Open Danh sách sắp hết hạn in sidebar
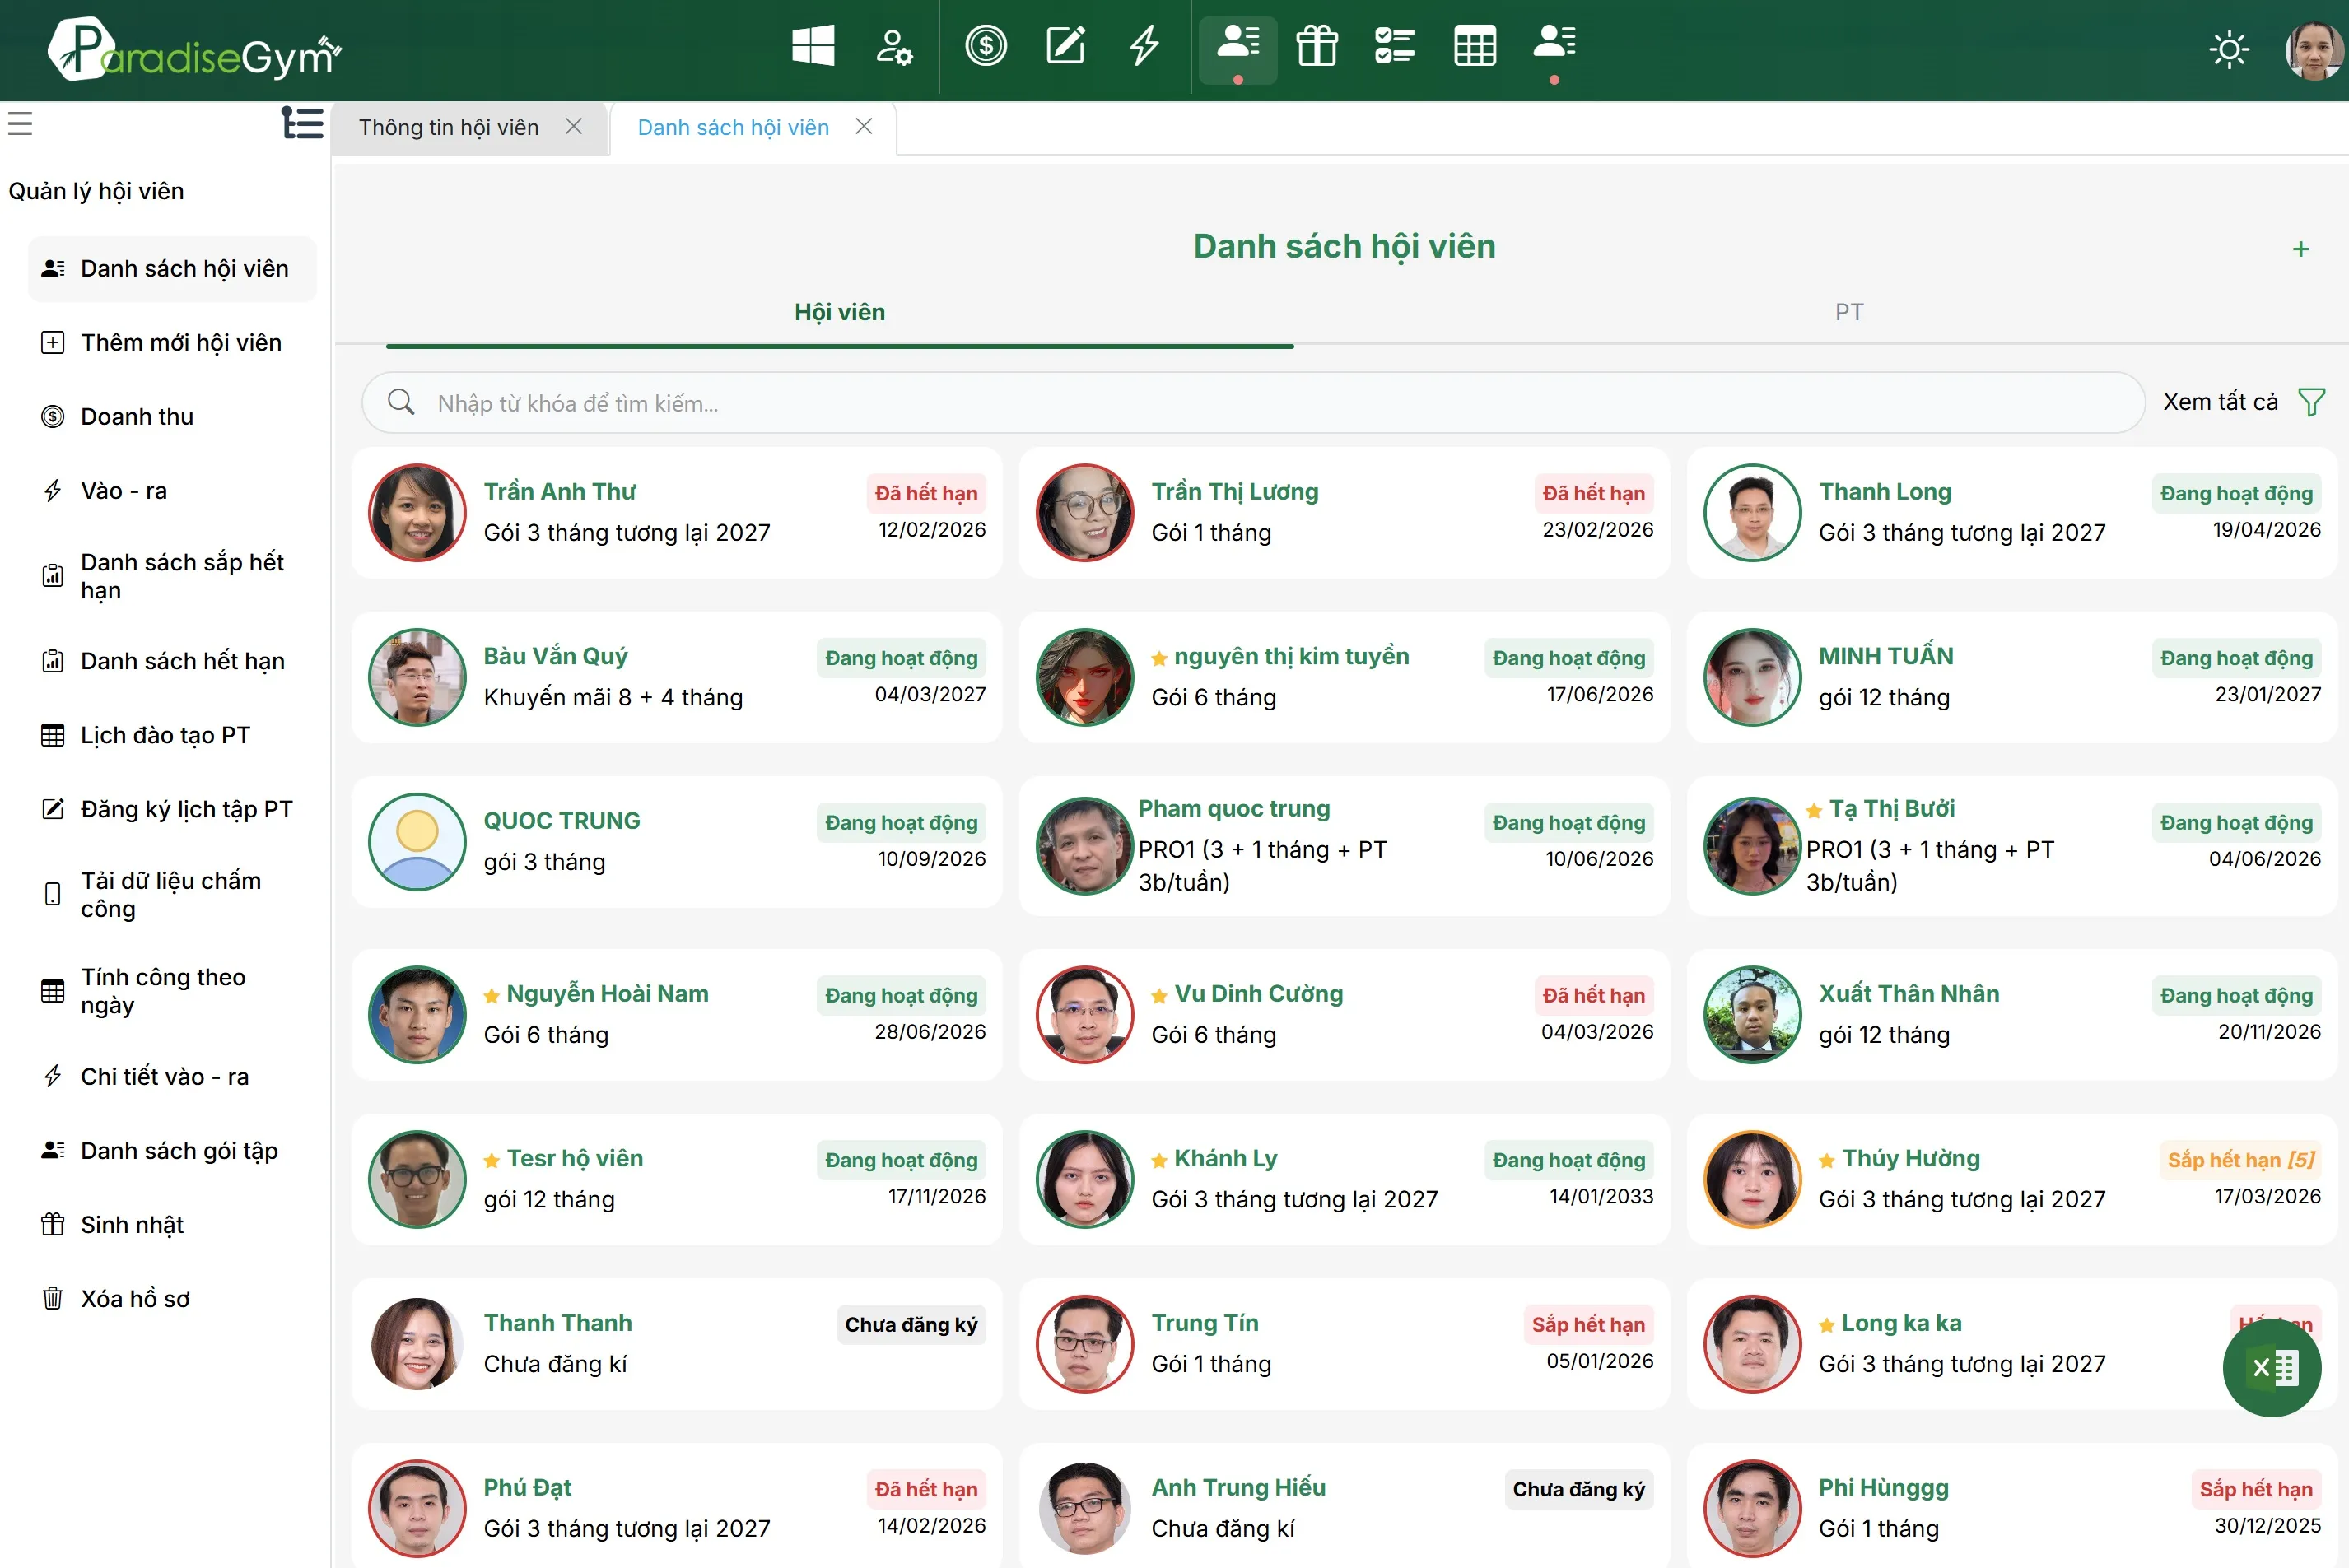Viewport: 2349px width, 1568px height. pyautogui.click(x=172, y=577)
